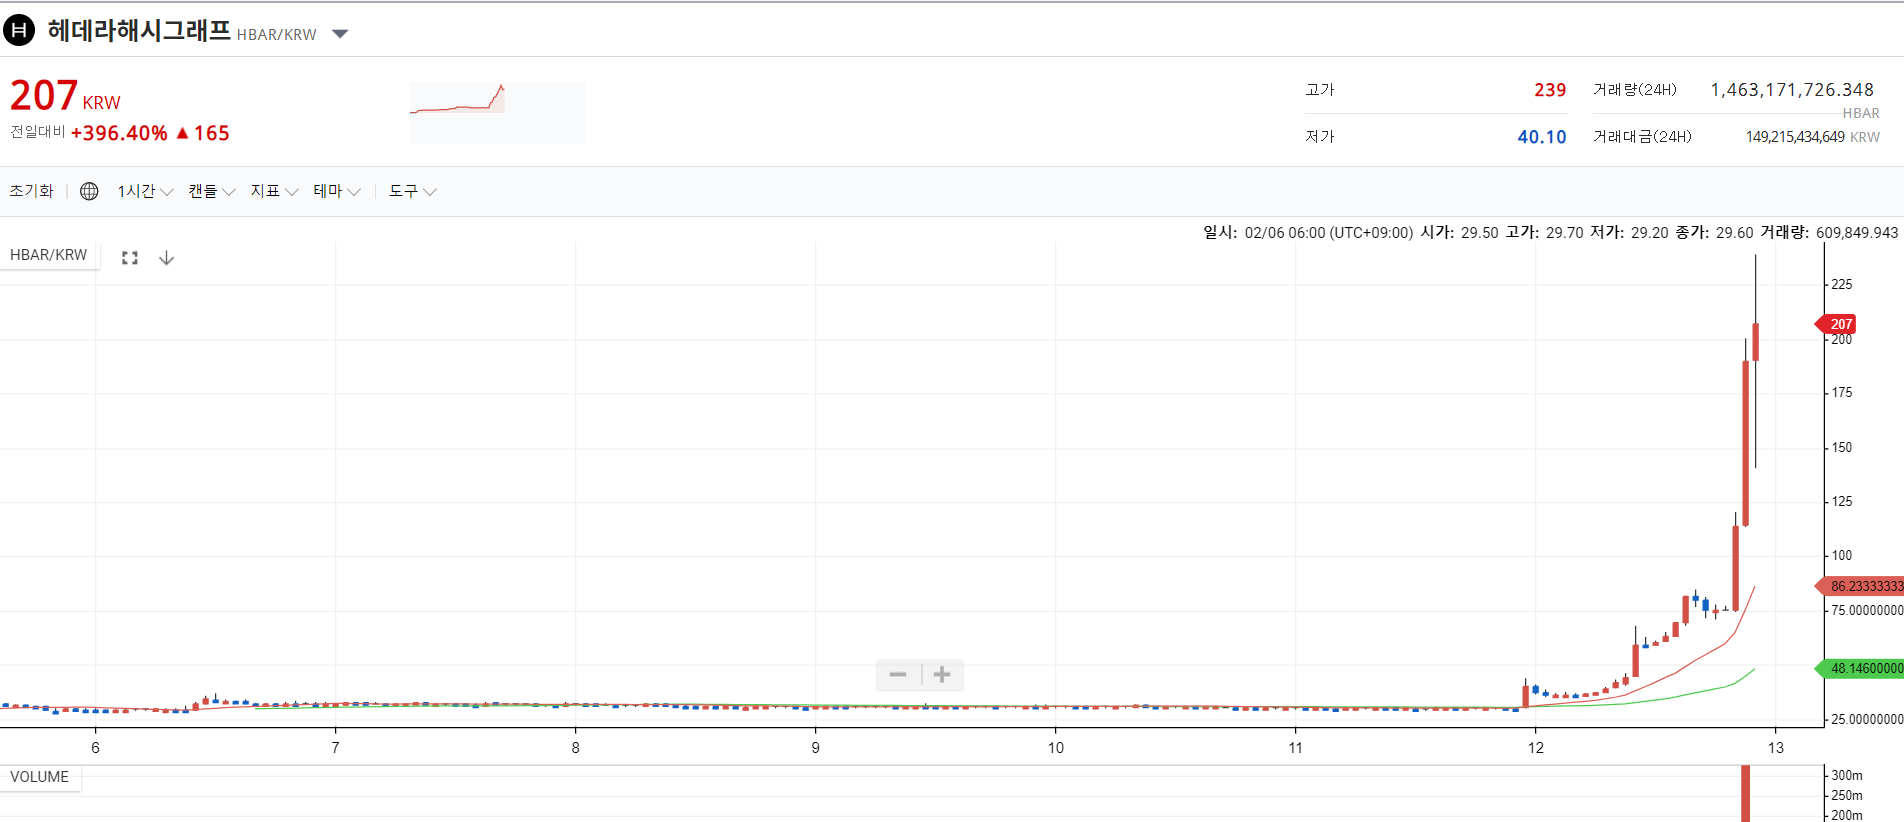Click the mini price sparkline thumbnail
1904x822 pixels.
(497, 112)
